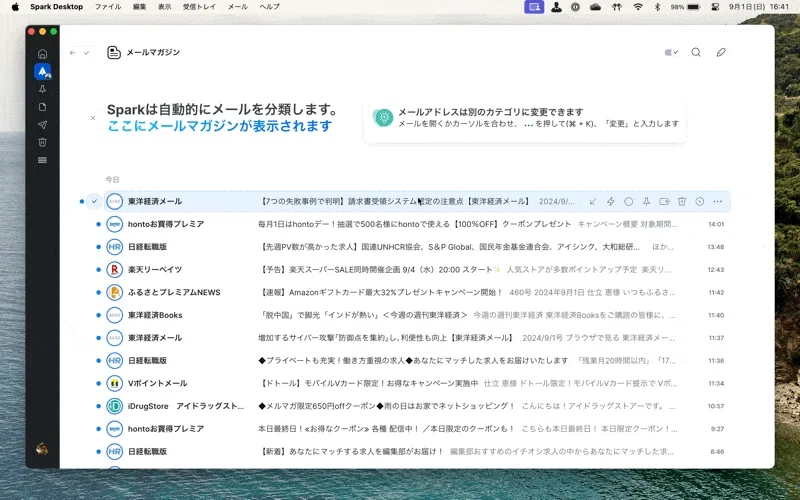The width and height of the screenshot is (800, 500).
Task: Open the 日経転職版 email from 11:36
Action: coord(417,361)
